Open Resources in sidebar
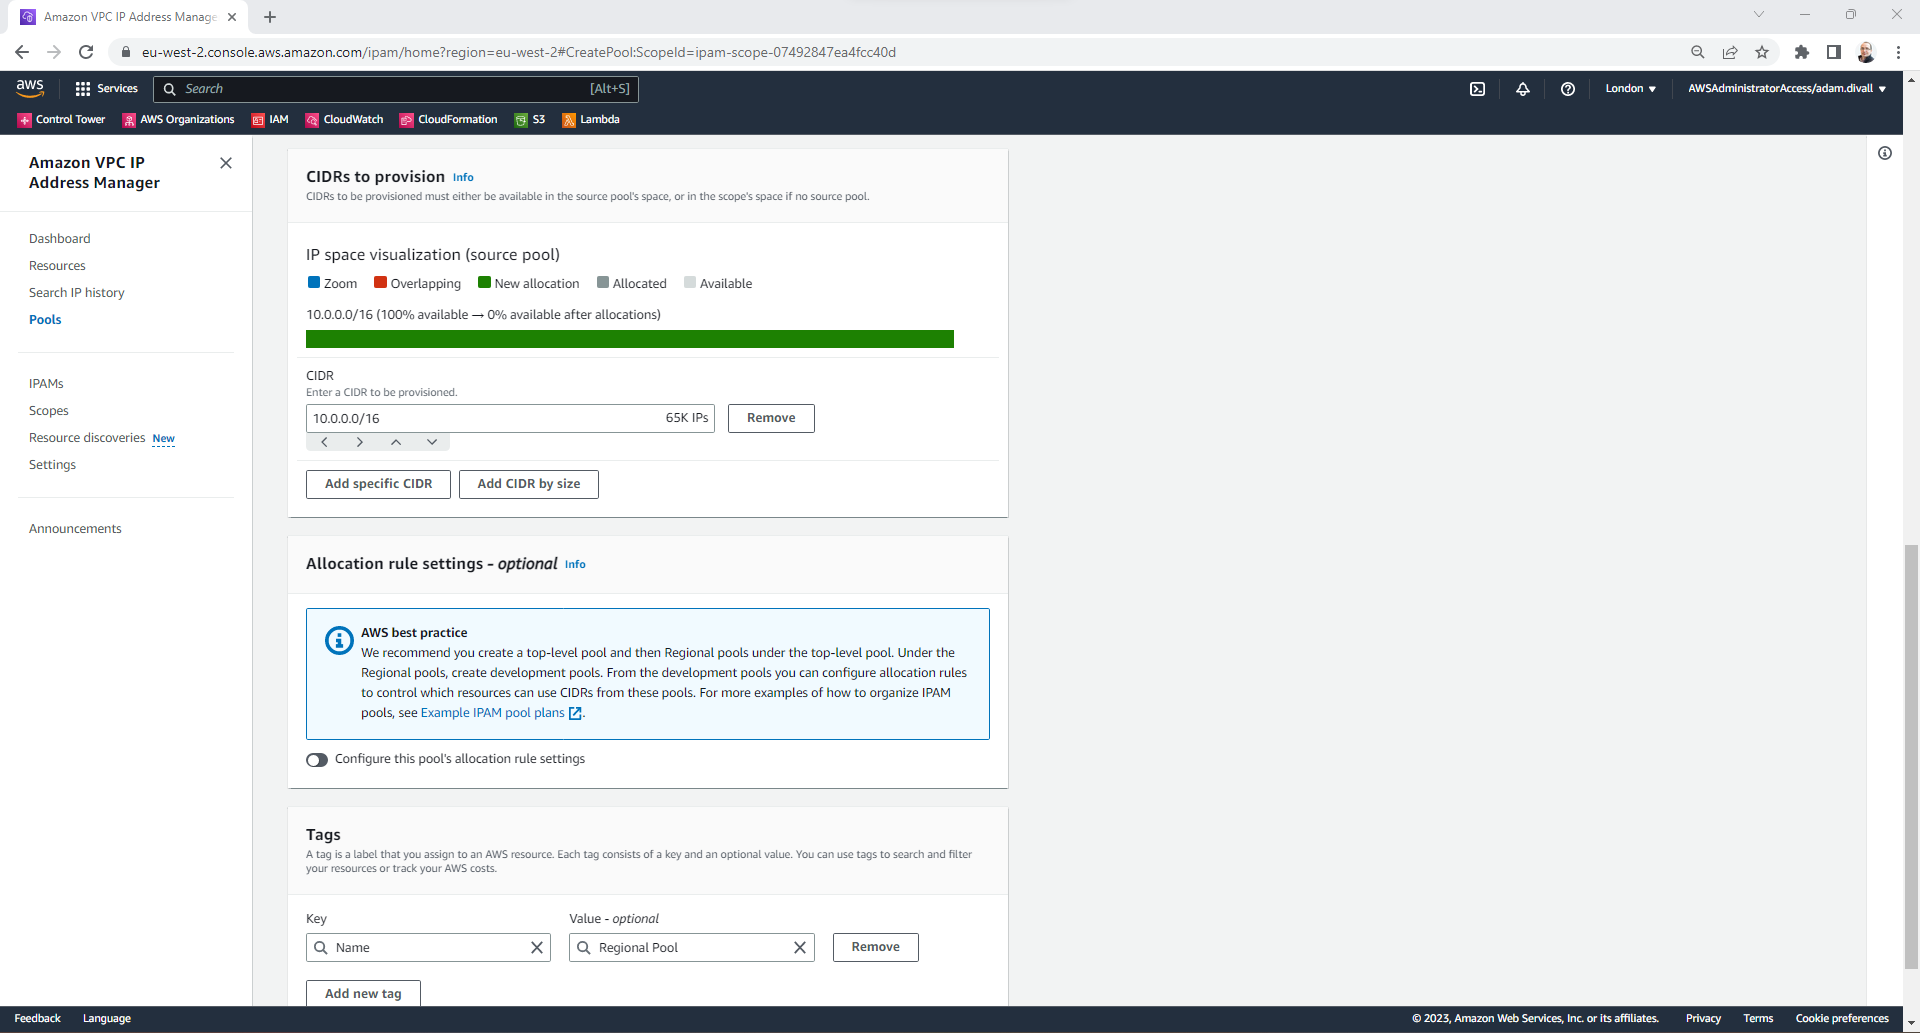The width and height of the screenshot is (1920, 1033). (x=57, y=266)
